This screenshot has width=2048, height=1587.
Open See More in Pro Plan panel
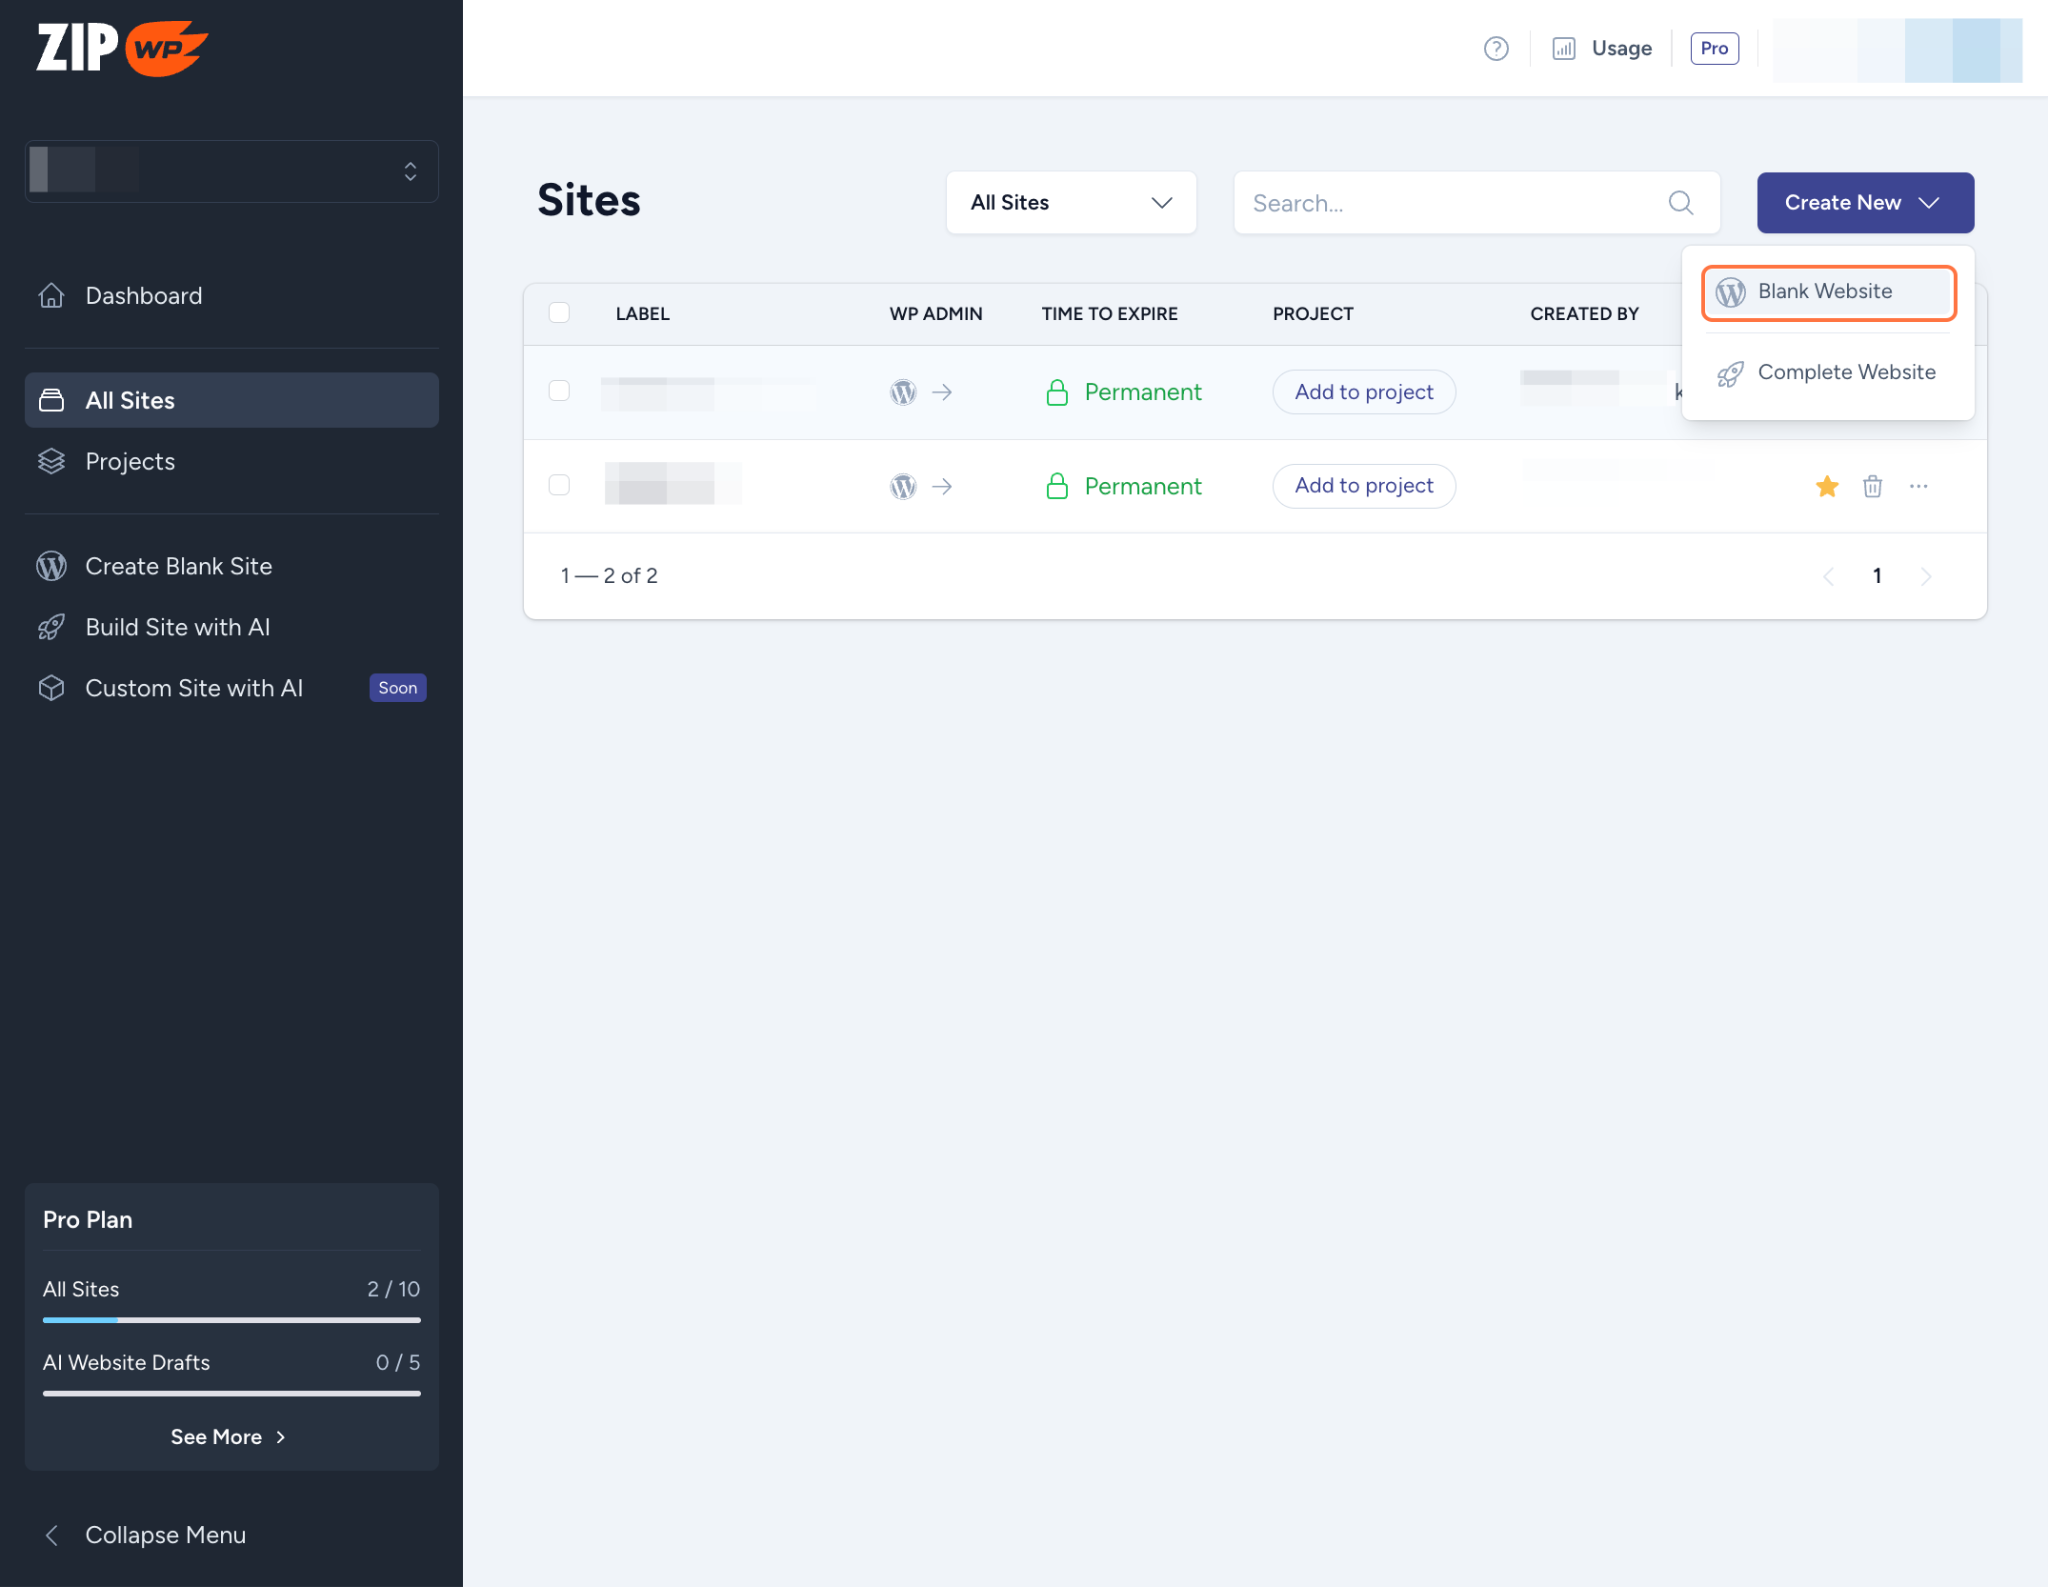229,1436
